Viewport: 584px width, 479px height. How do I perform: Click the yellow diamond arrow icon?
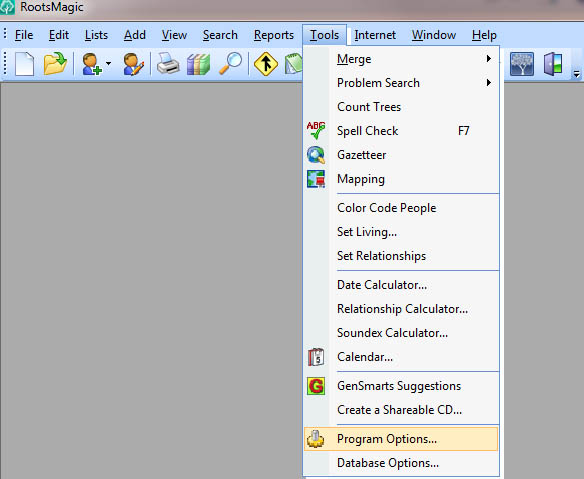(x=266, y=64)
